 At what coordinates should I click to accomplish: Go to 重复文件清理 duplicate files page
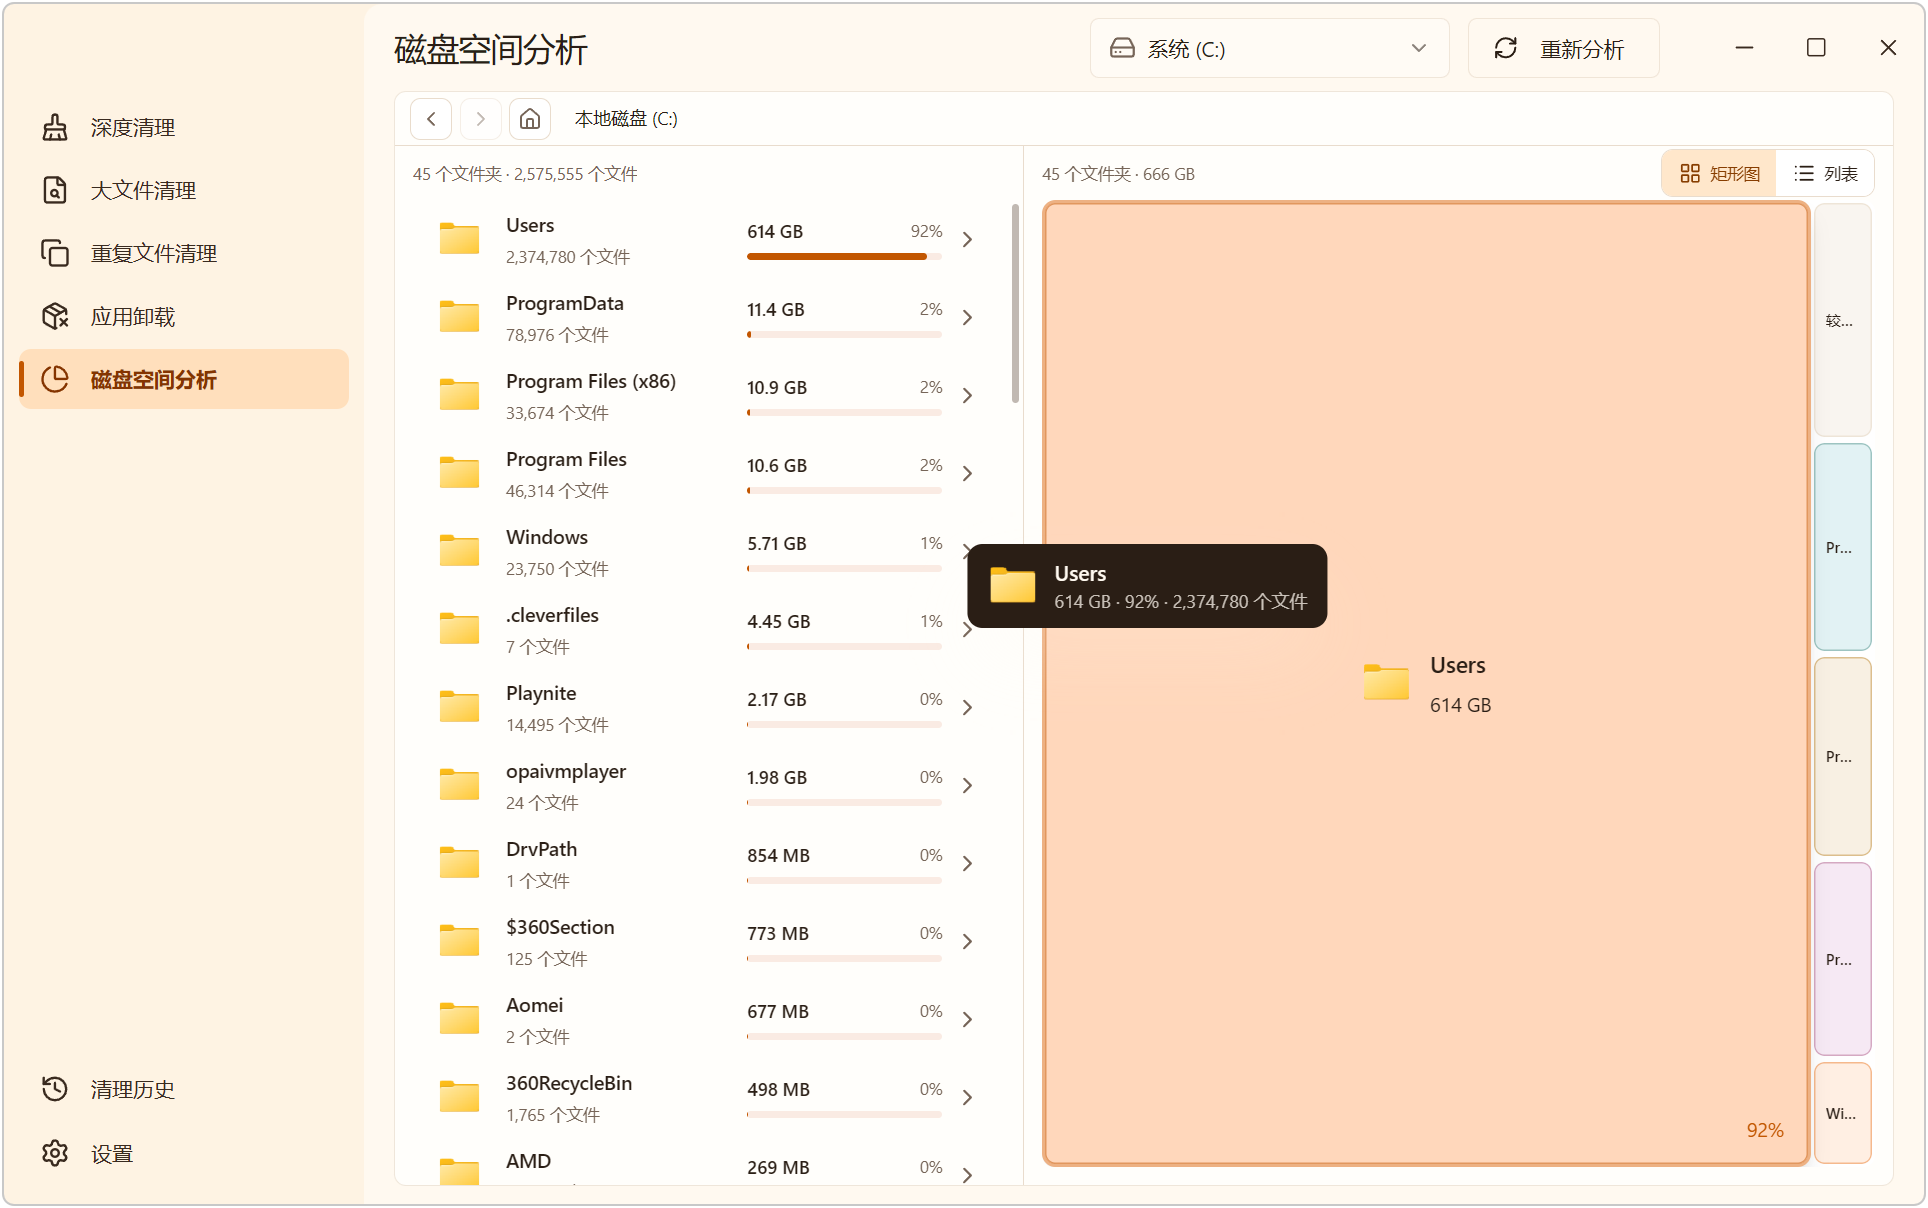point(184,253)
